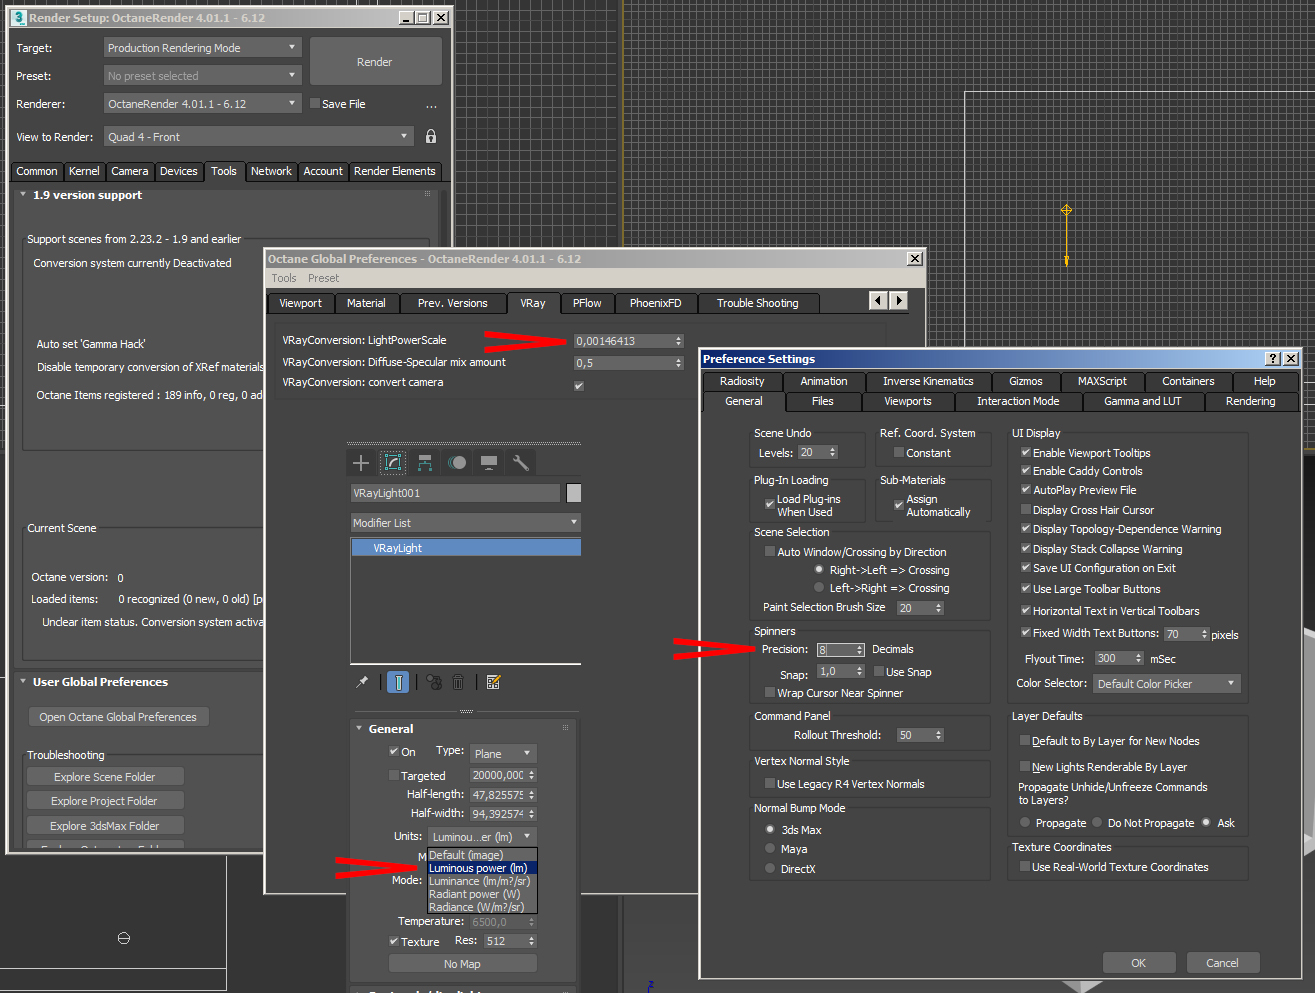
Task: Open the Preset dropdown
Action: (x=202, y=76)
